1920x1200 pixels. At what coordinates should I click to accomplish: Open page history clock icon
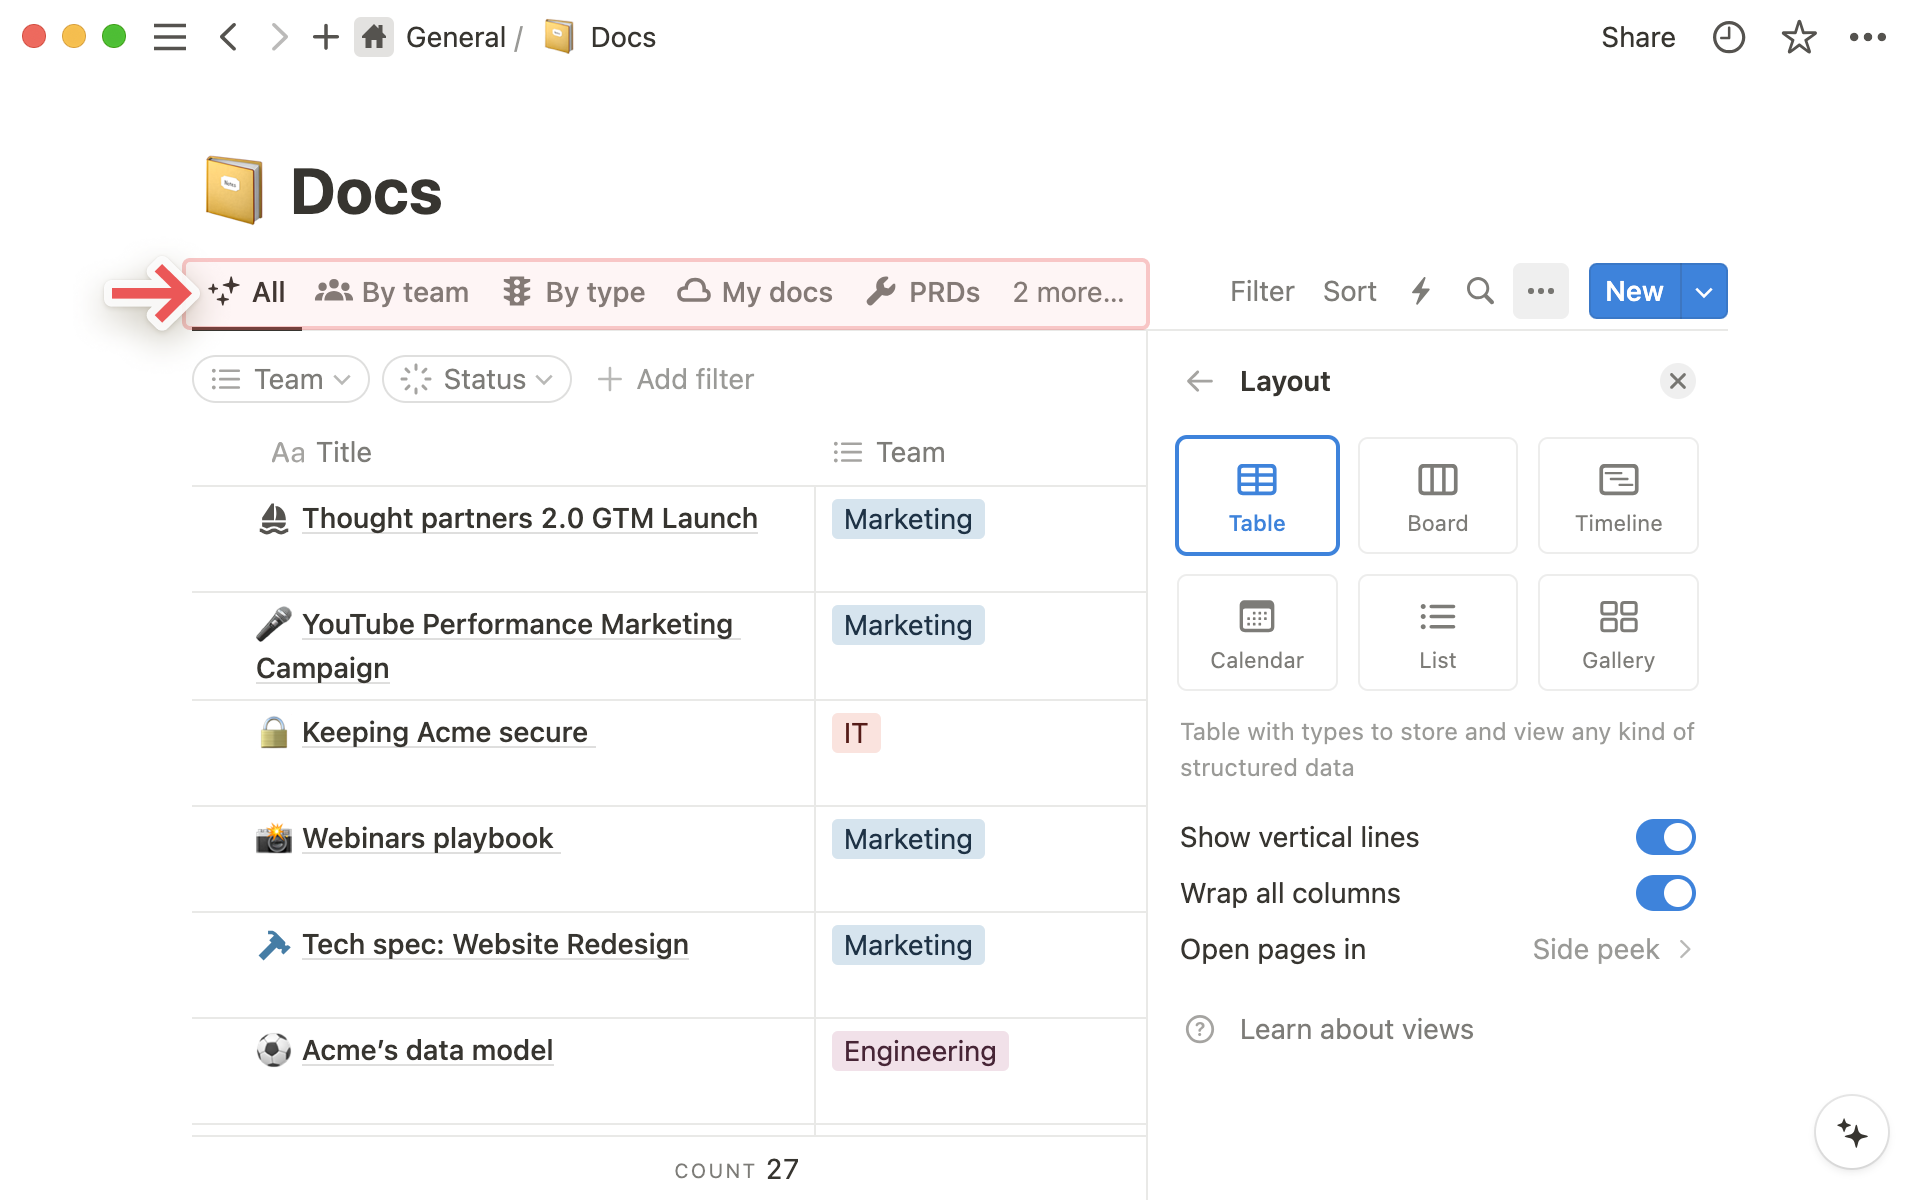click(1728, 38)
